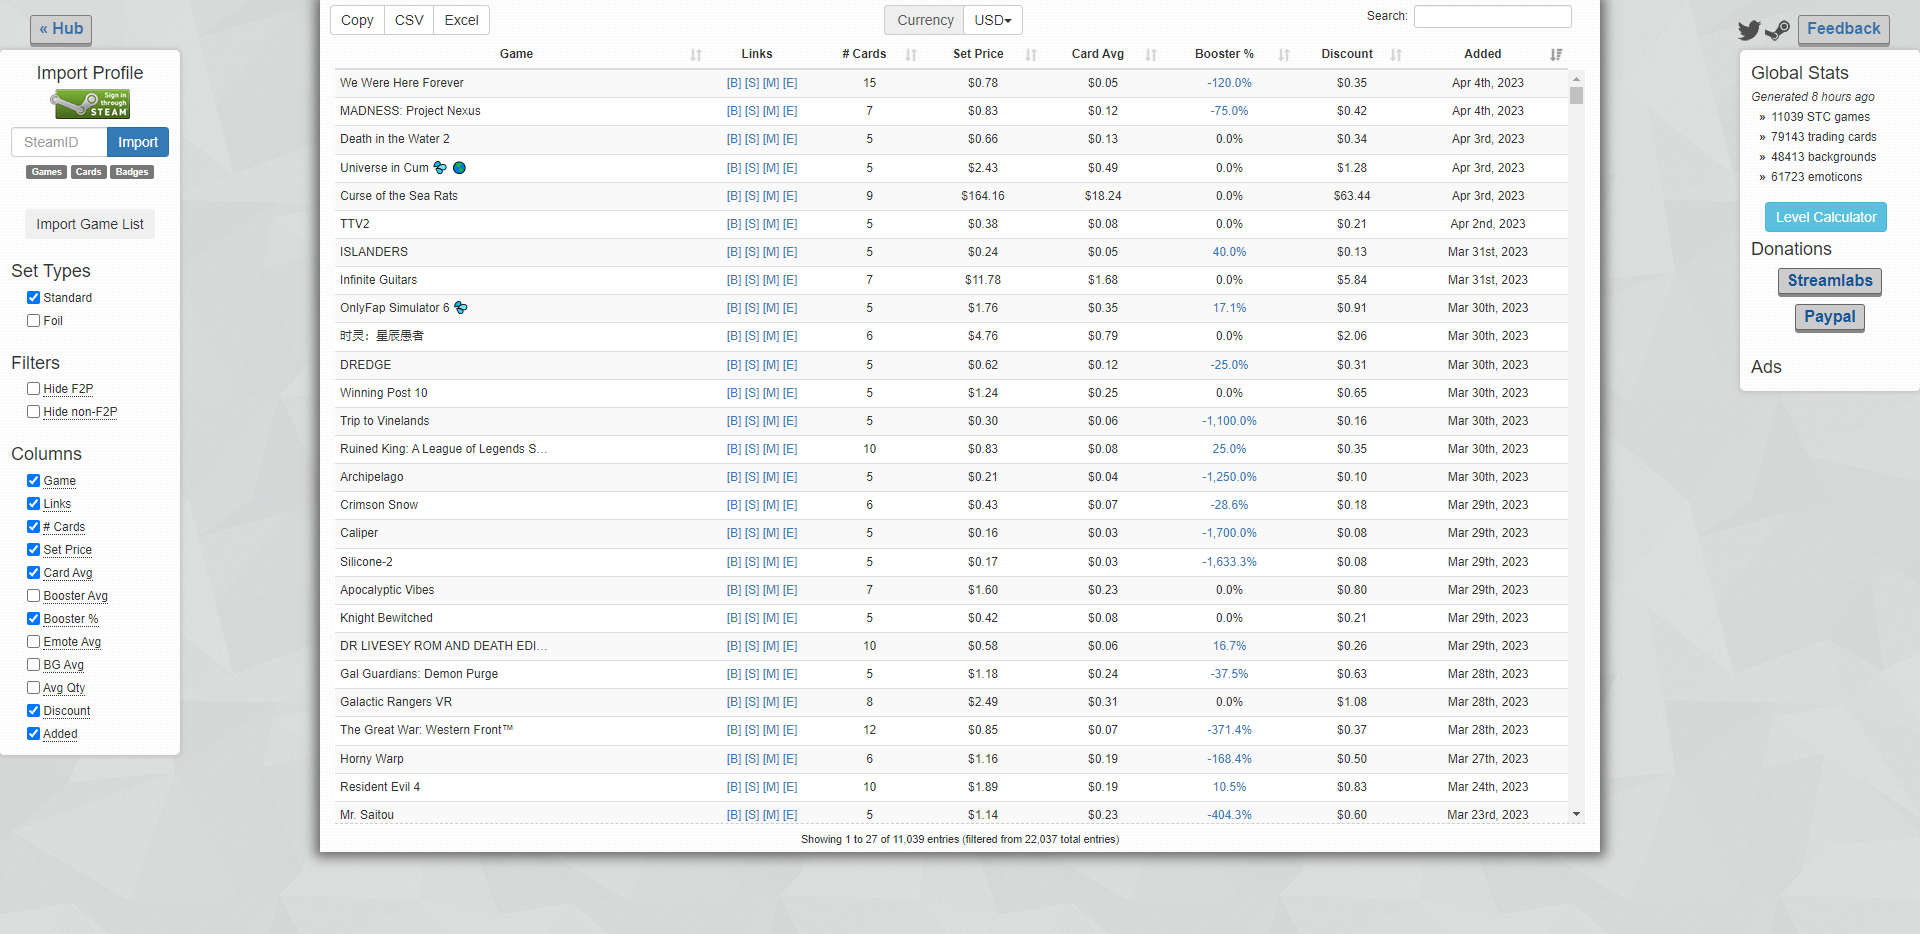Open the [M] link for Galactic Rangers VR

point(771,702)
